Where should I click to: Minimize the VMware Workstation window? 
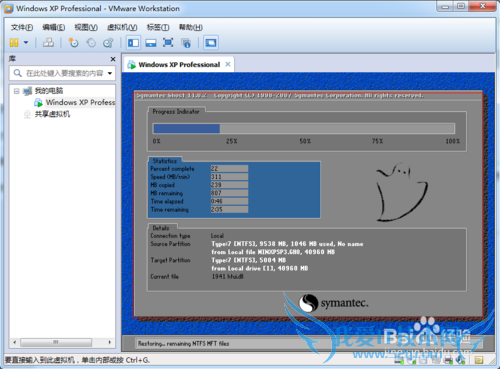tap(445, 6)
